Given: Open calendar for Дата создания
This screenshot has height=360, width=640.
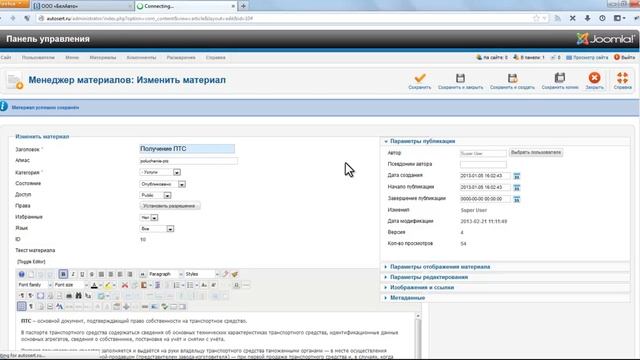Looking at the screenshot, I should click(517, 176).
